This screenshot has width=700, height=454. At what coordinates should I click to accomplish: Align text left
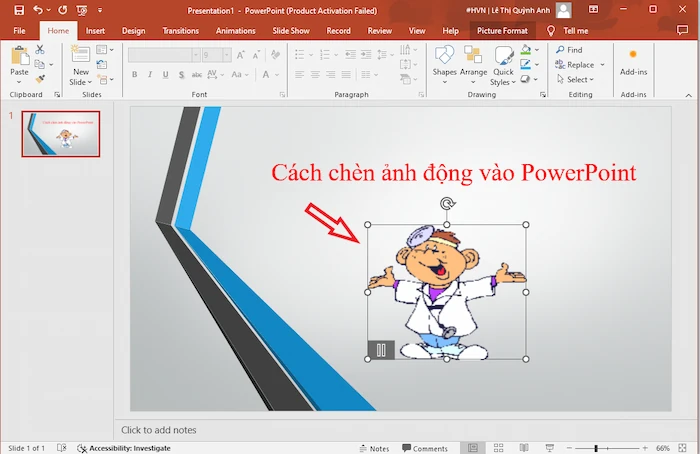[x=299, y=75]
